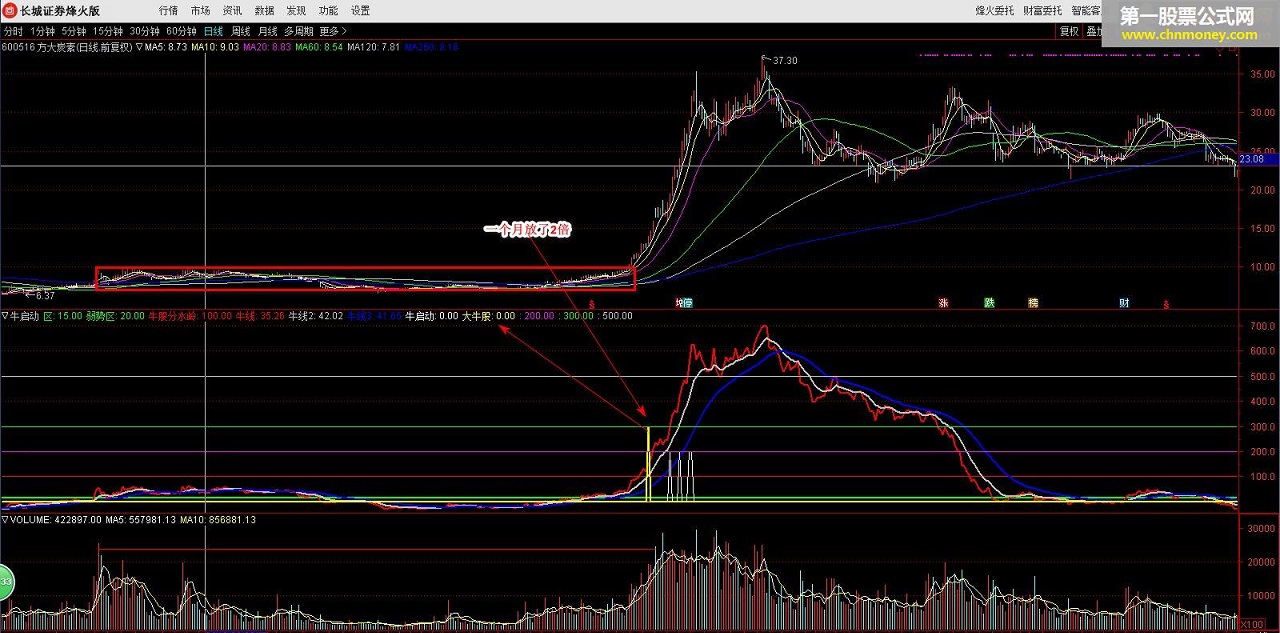Click the 财富委托 trading link
The image size is (1280, 633).
point(1041,11)
